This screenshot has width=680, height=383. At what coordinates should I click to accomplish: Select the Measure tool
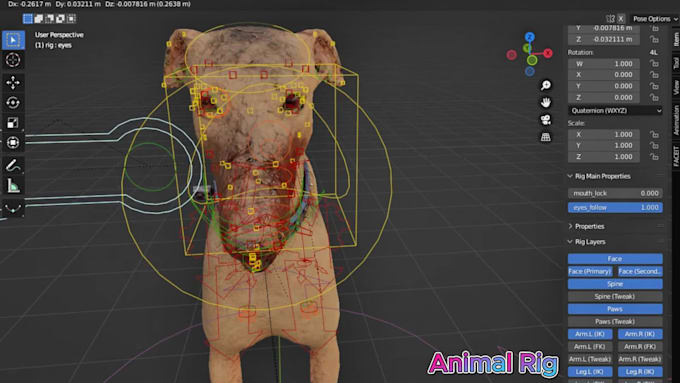[13, 186]
